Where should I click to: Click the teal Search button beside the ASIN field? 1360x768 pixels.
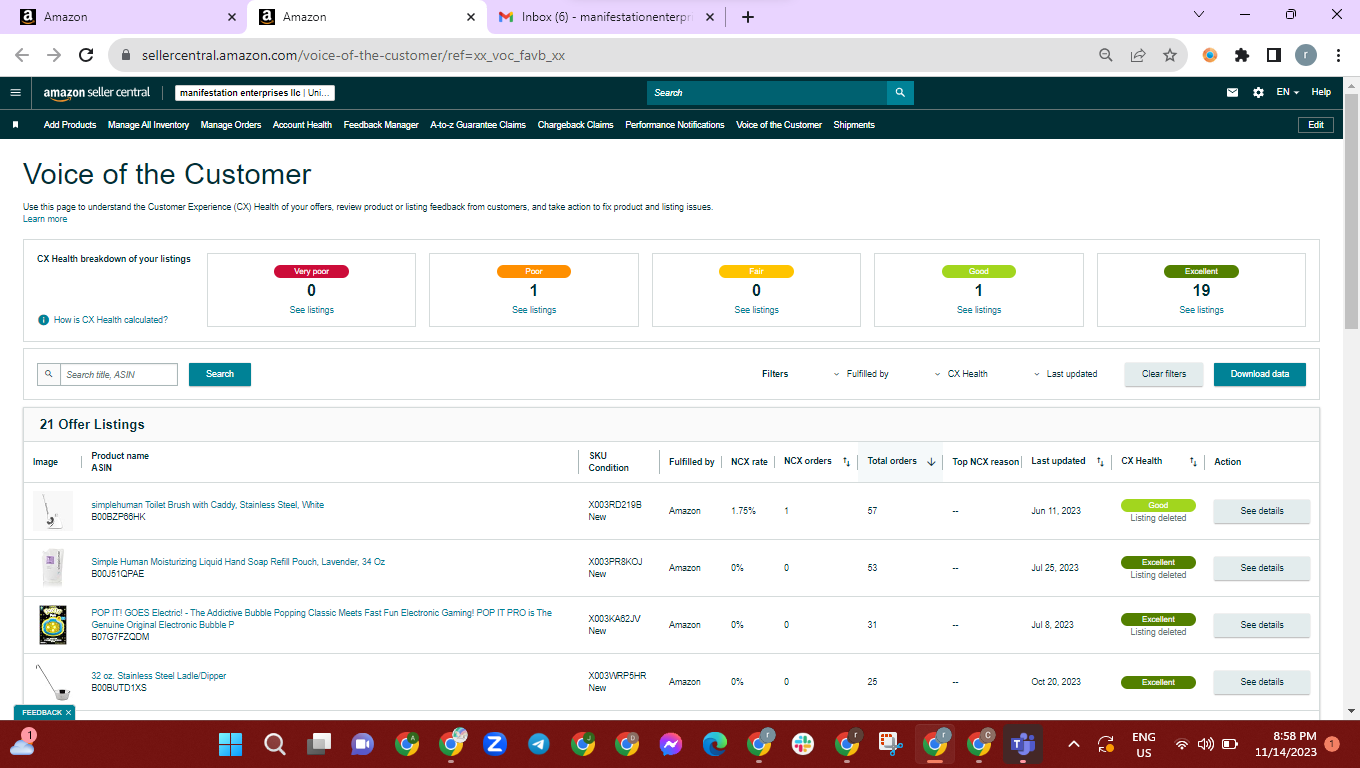[220, 374]
